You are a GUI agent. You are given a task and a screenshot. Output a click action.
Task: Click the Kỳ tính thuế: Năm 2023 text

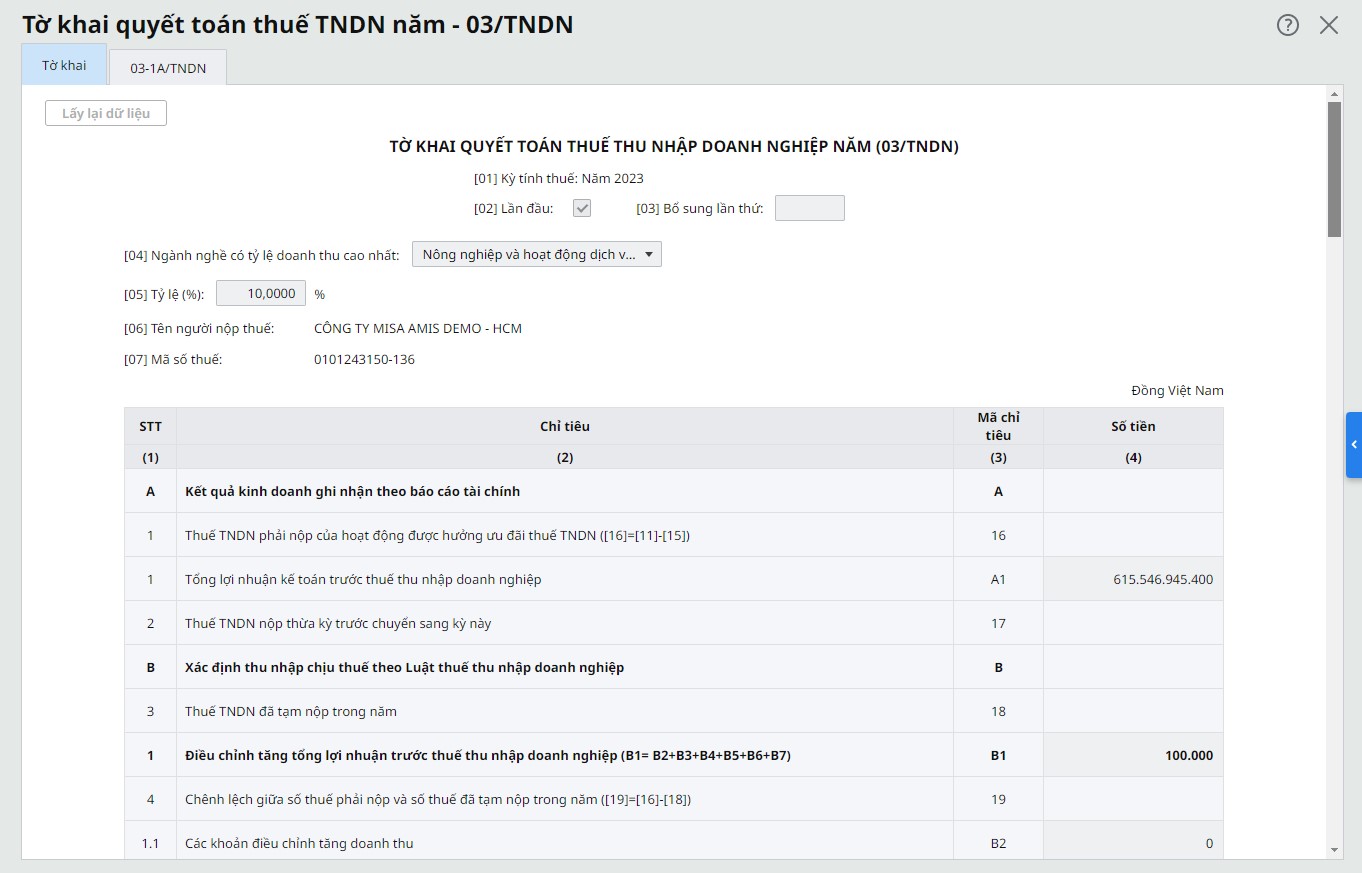point(559,178)
